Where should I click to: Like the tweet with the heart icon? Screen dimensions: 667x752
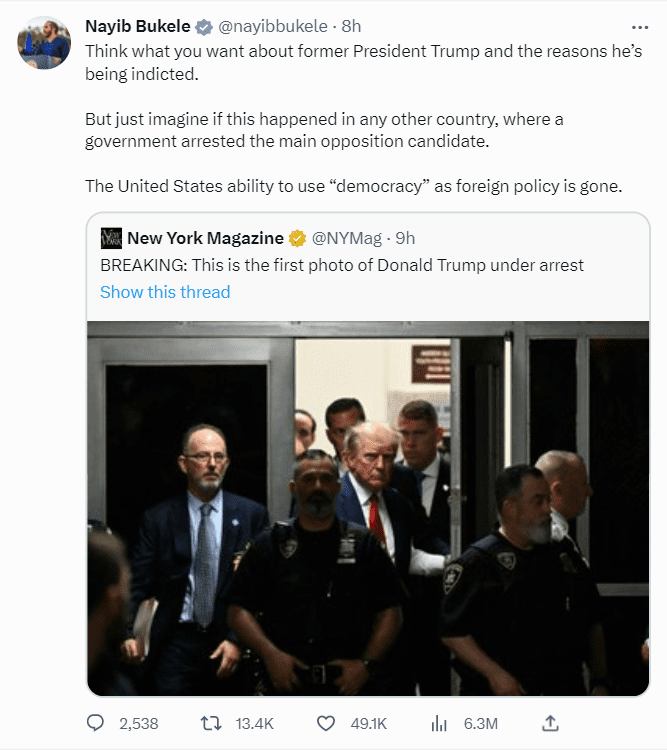click(x=324, y=723)
